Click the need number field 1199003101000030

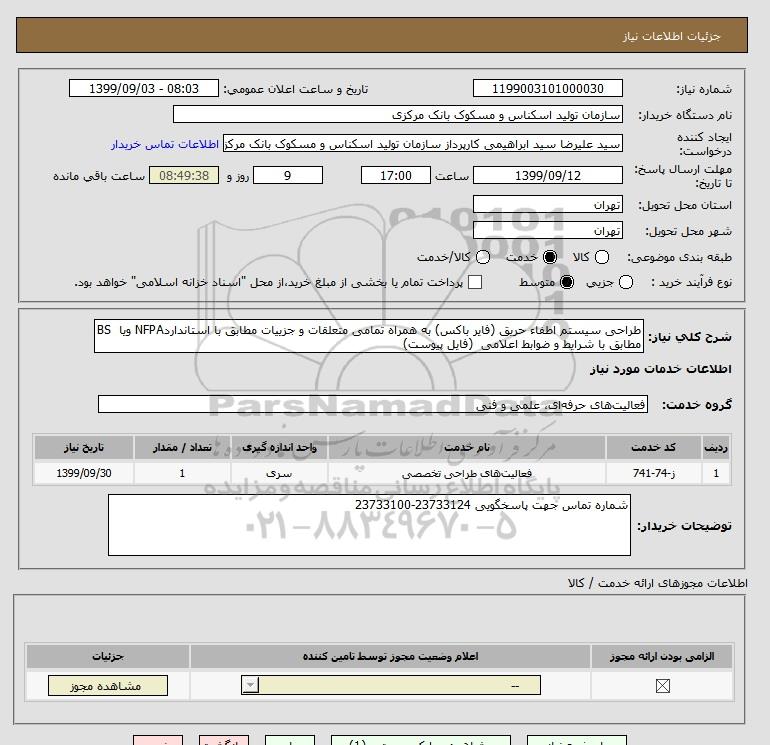pos(548,89)
